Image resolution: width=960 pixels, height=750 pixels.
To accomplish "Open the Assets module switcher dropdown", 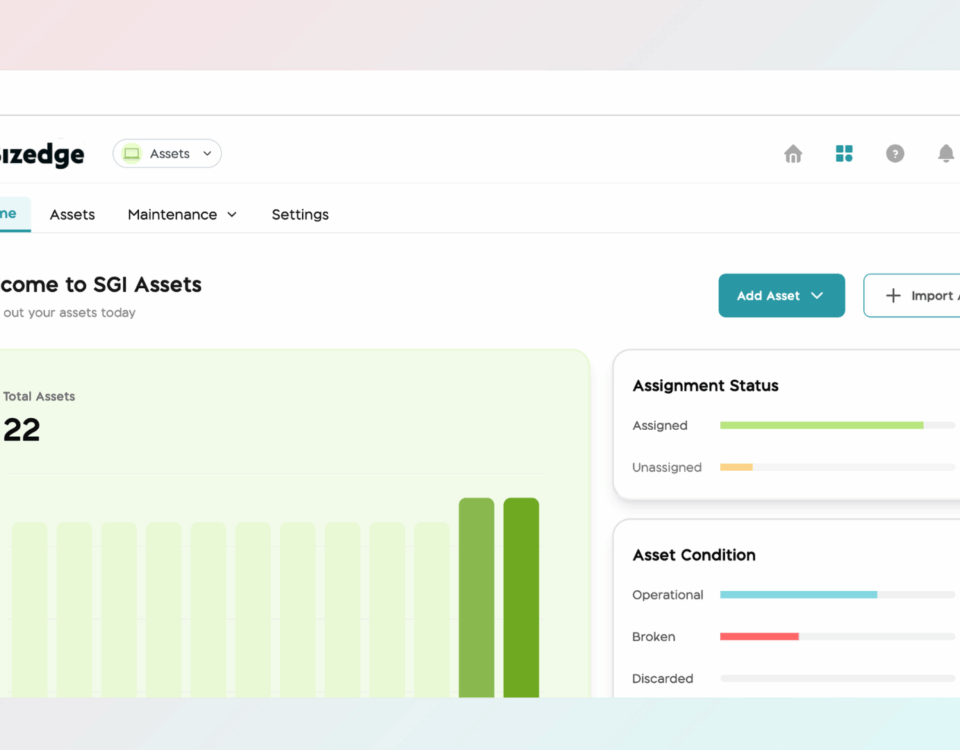I will pos(207,154).
